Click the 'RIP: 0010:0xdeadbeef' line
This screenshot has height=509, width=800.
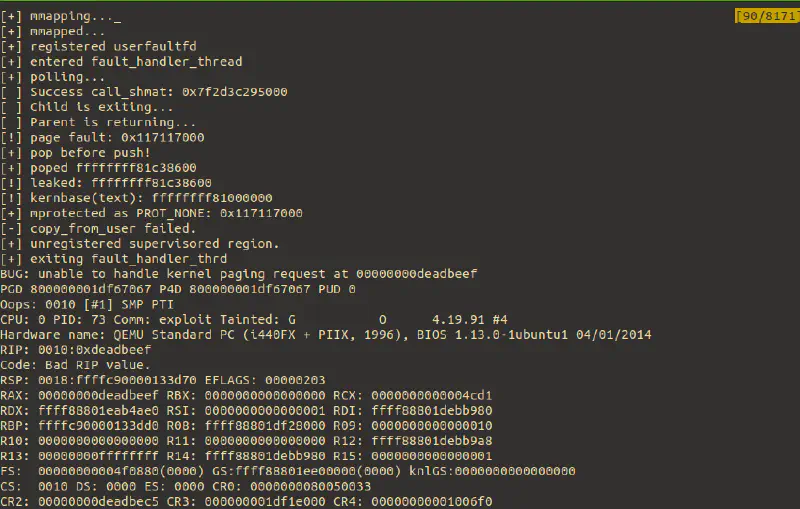tap(76, 350)
